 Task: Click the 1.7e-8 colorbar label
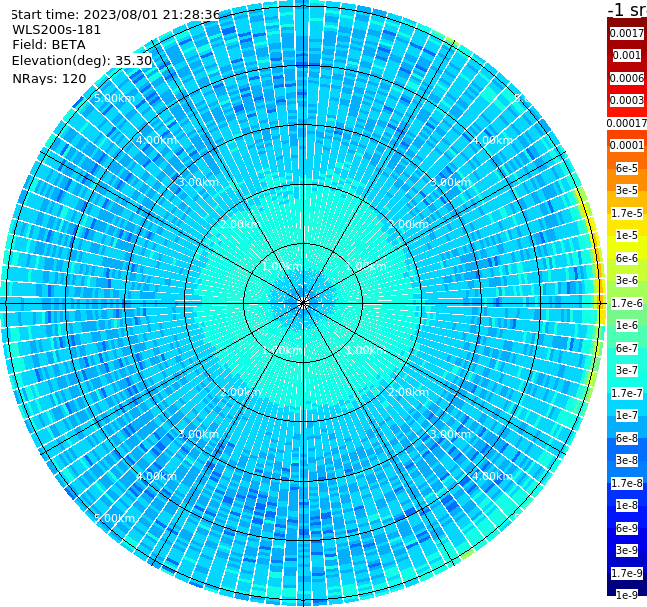[x=627, y=483]
